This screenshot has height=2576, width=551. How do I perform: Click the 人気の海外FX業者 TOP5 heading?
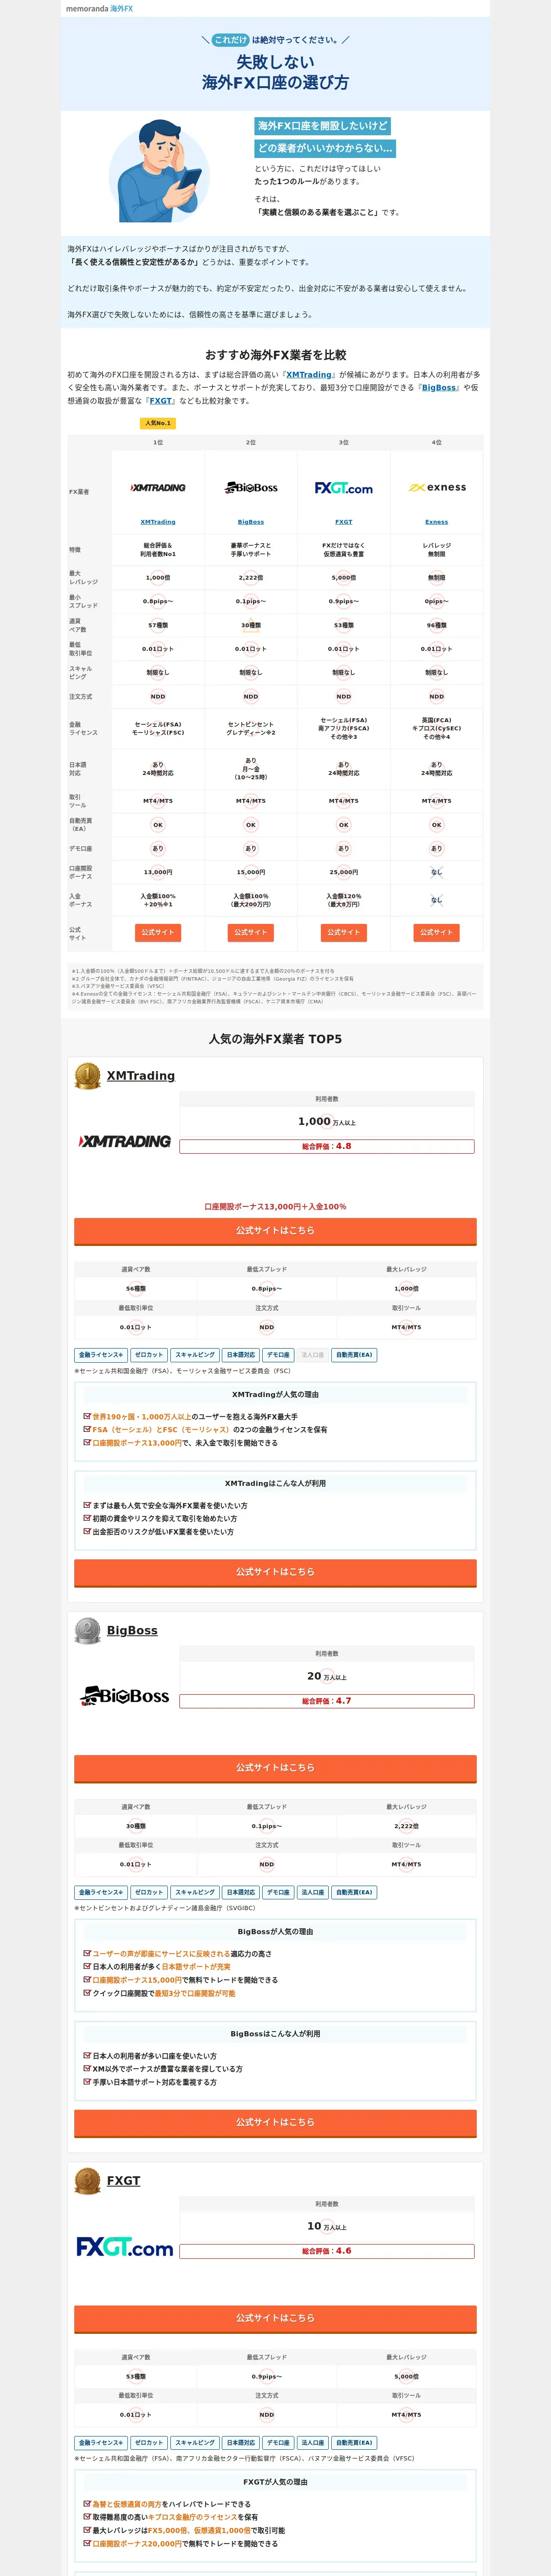[275, 1039]
